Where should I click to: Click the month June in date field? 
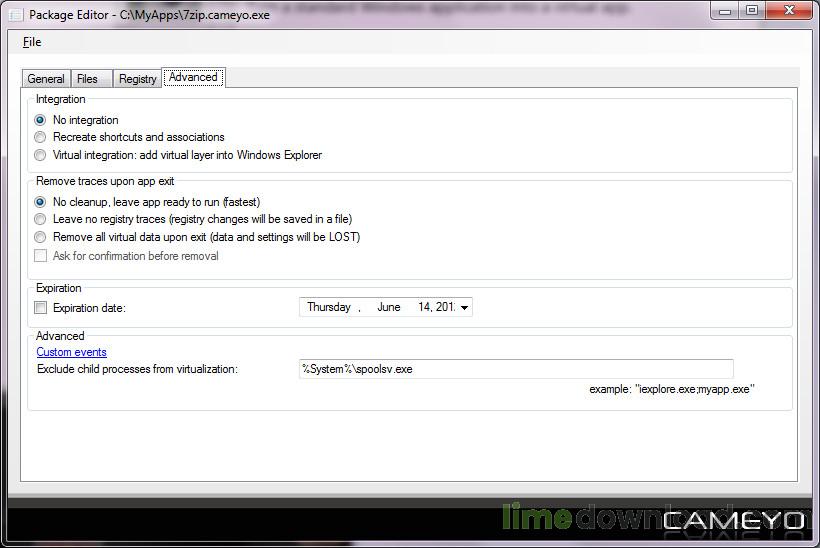(389, 307)
